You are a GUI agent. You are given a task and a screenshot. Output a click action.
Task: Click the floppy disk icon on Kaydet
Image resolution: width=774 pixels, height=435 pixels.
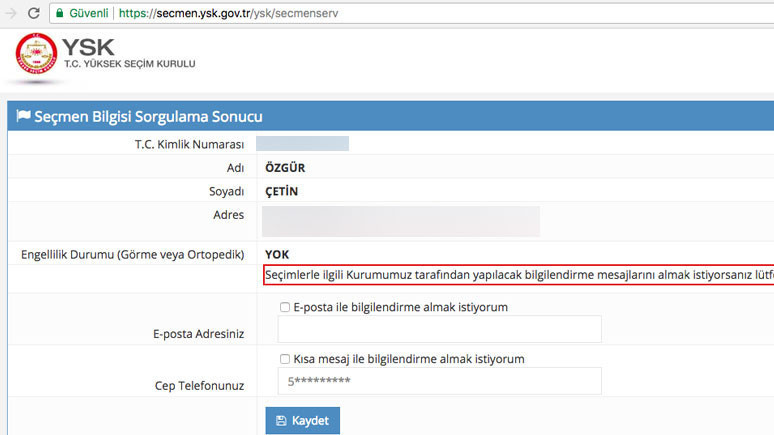tap(281, 421)
